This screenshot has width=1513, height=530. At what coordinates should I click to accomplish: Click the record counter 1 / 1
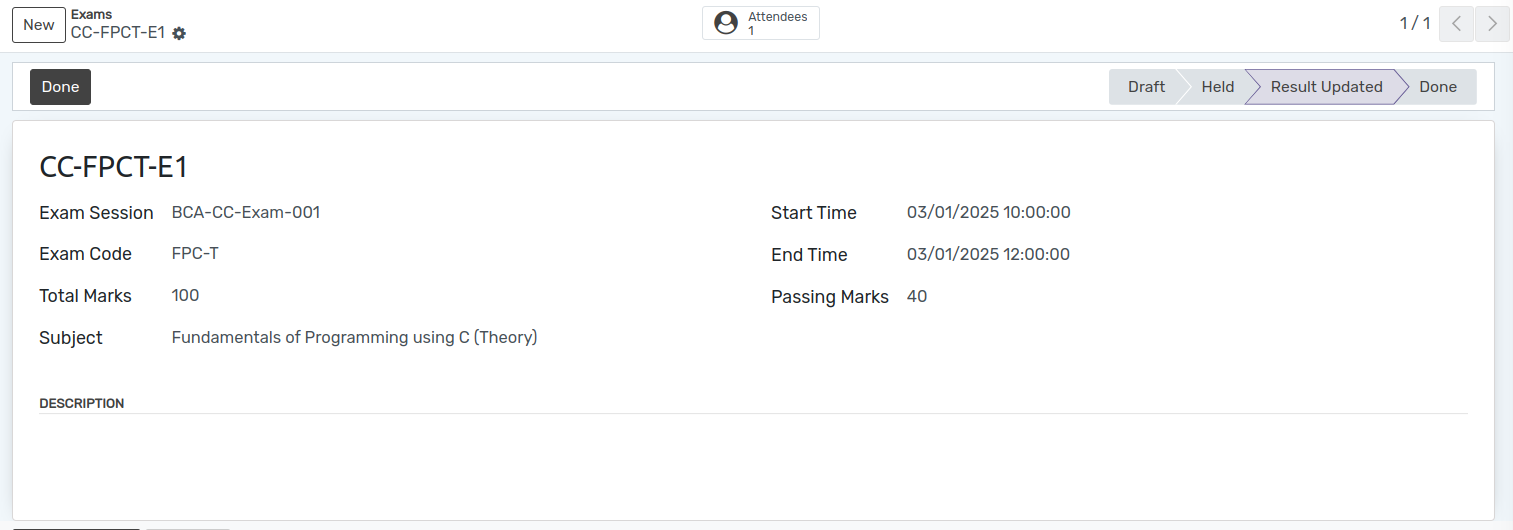(x=1414, y=24)
